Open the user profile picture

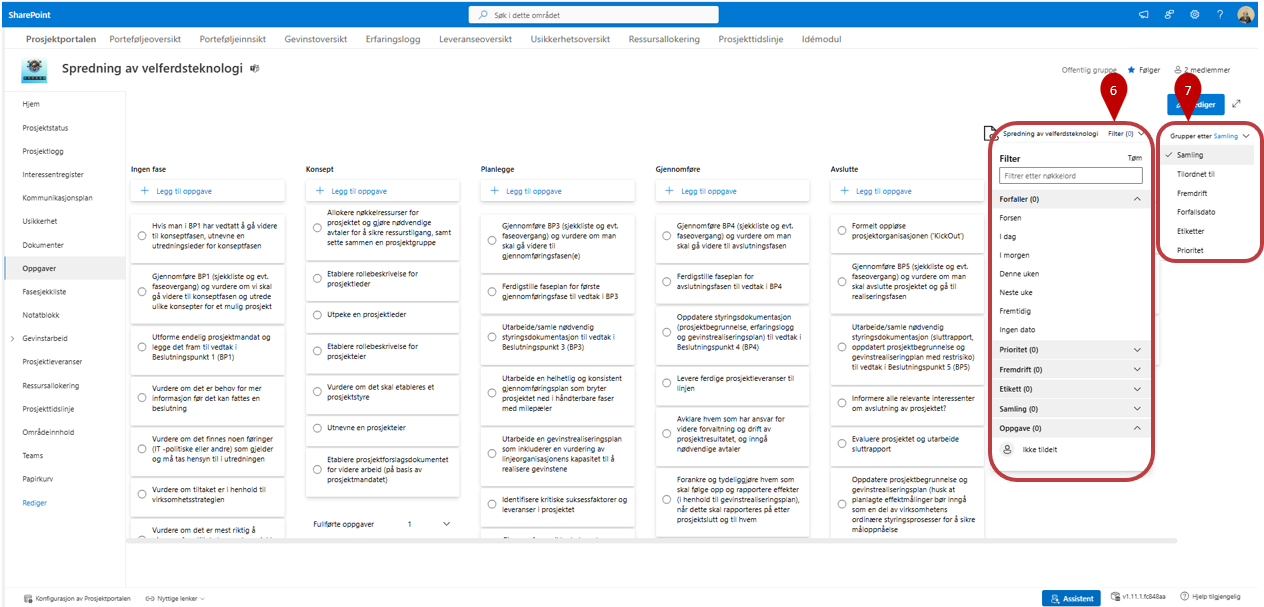(x=1245, y=15)
